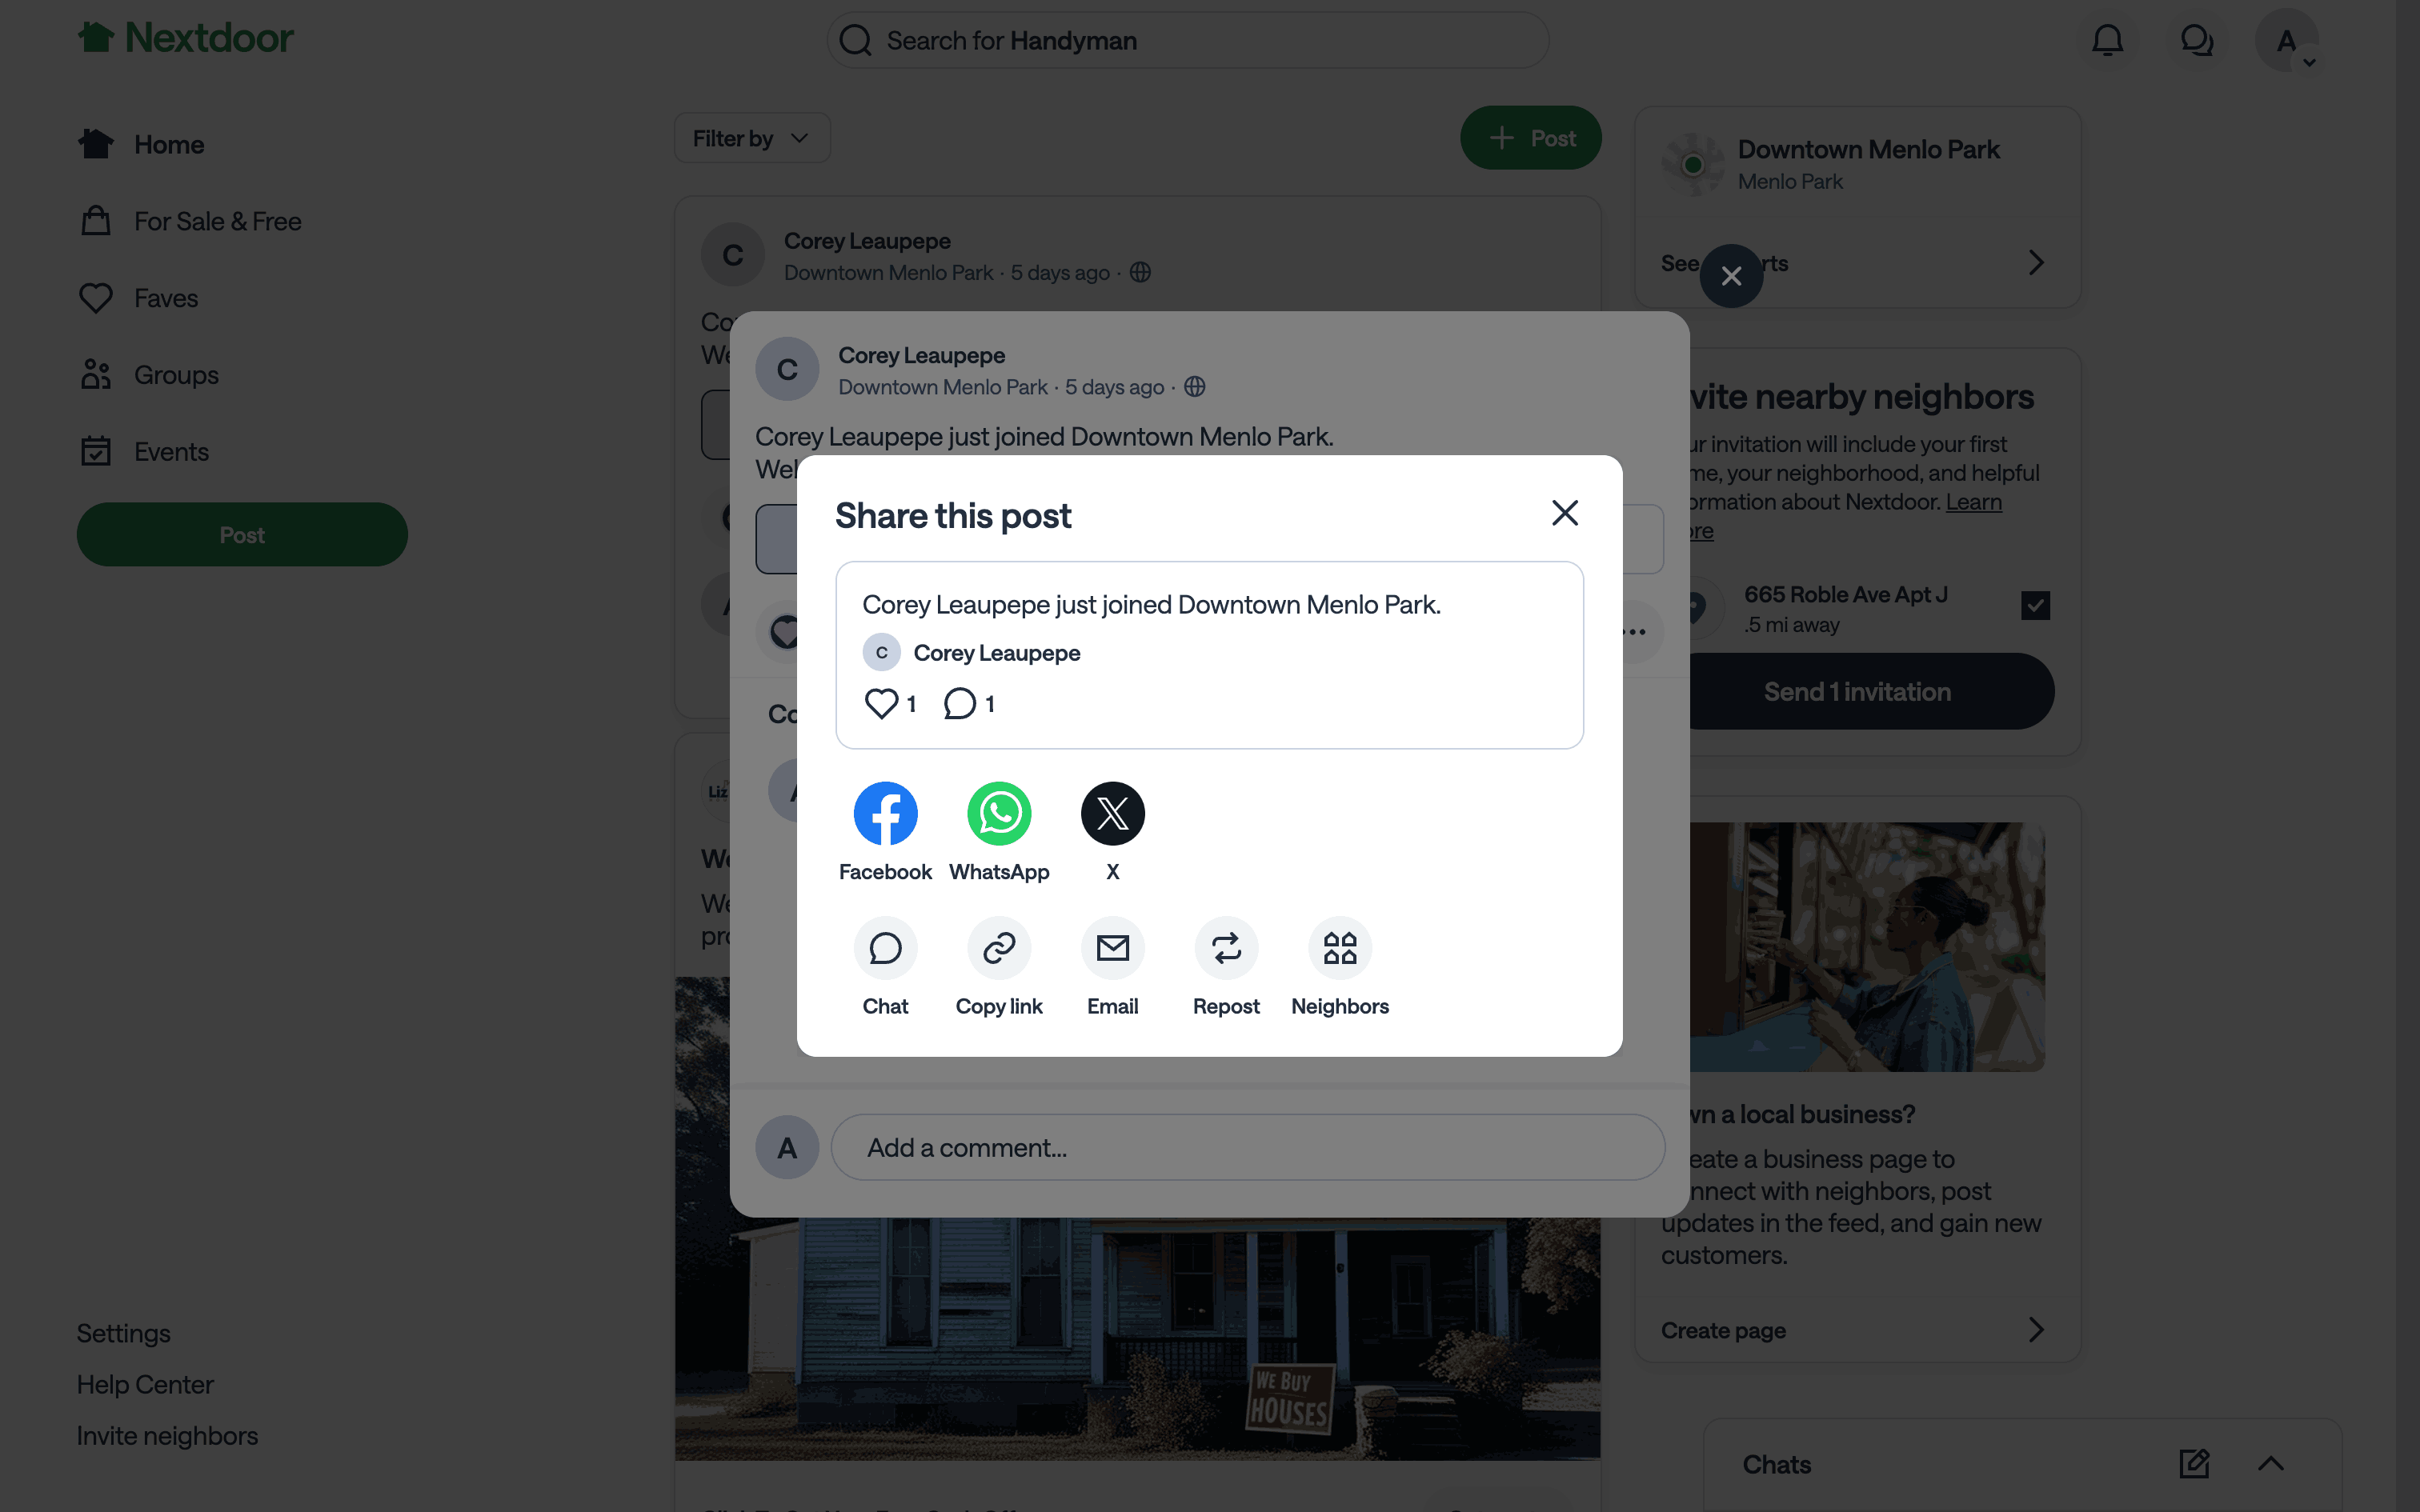
Task: Open the Filter by dropdown
Action: 751,138
